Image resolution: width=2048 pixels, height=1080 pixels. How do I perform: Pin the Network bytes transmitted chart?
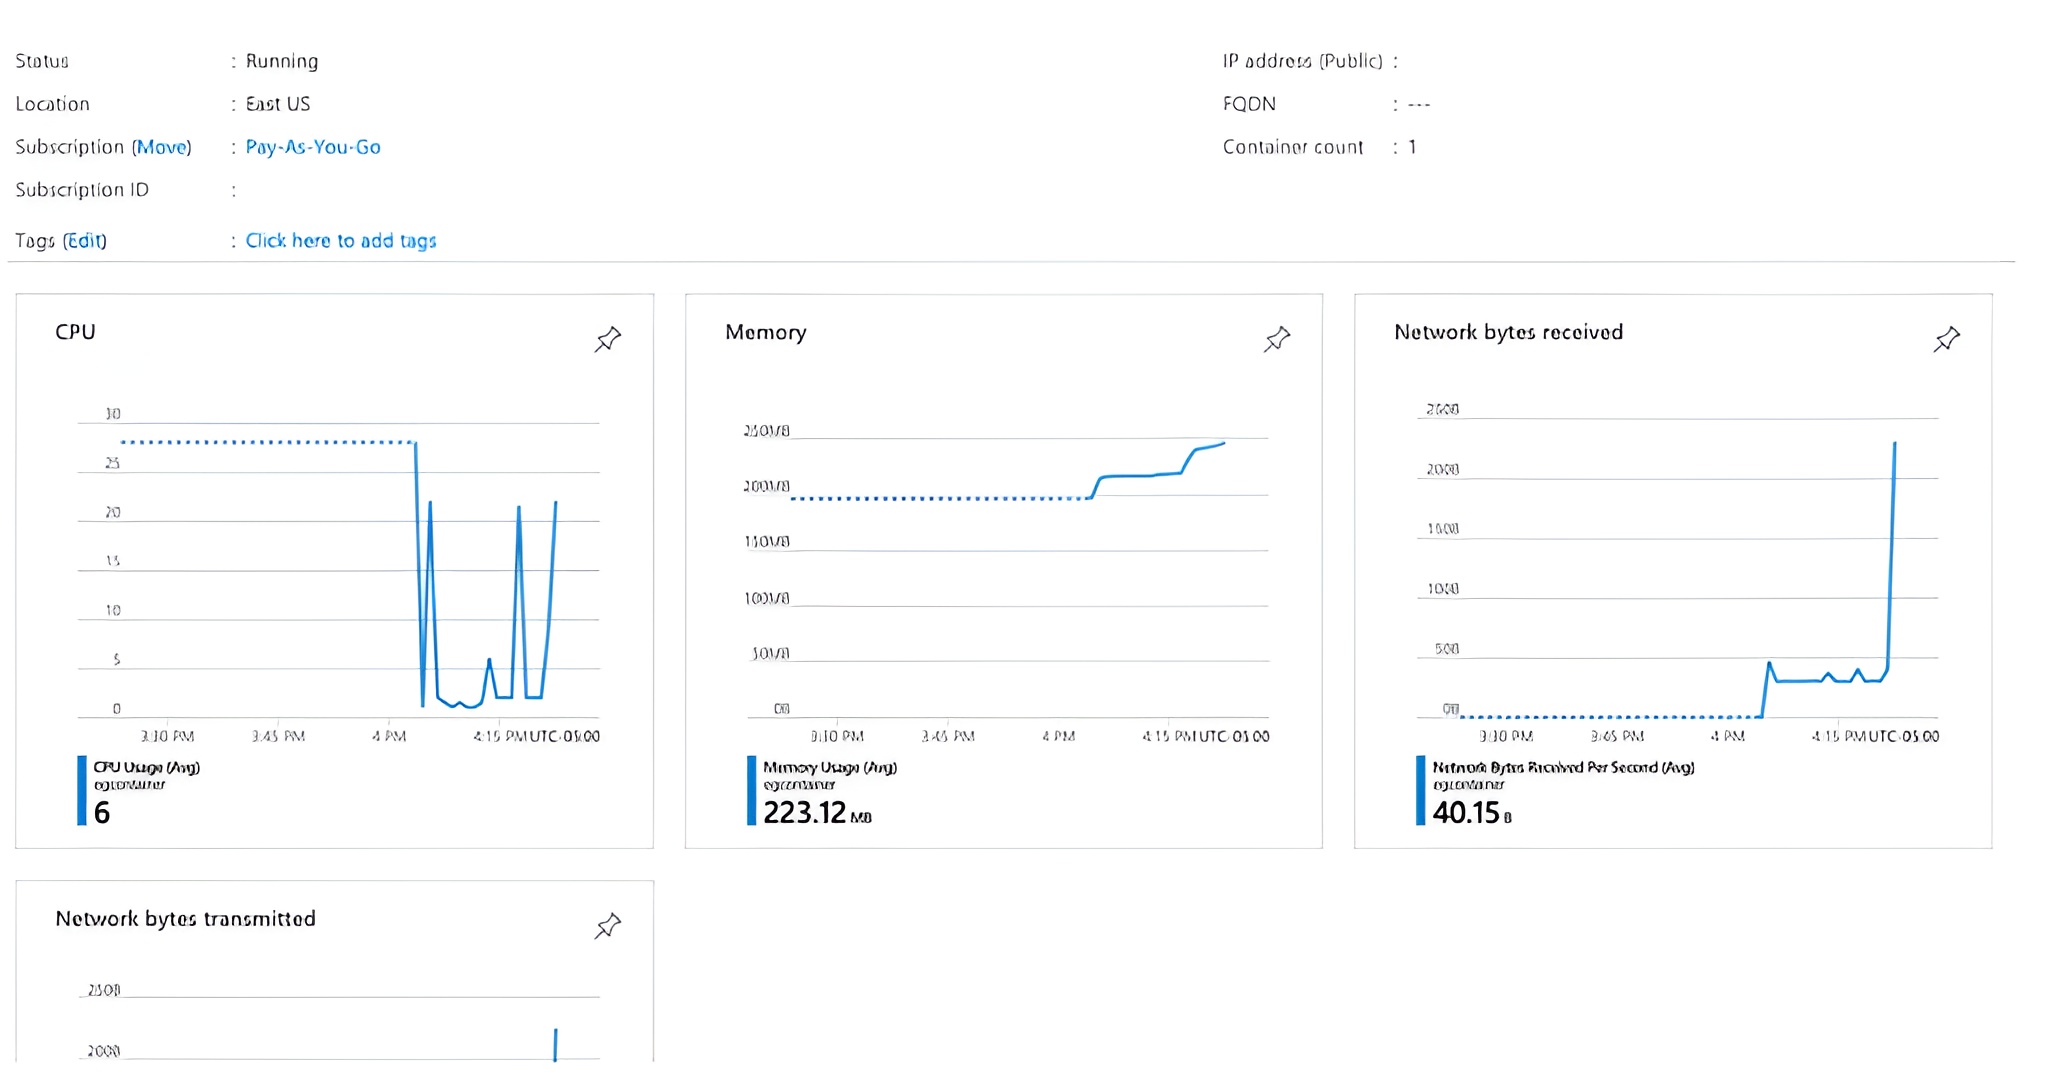(x=607, y=926)
